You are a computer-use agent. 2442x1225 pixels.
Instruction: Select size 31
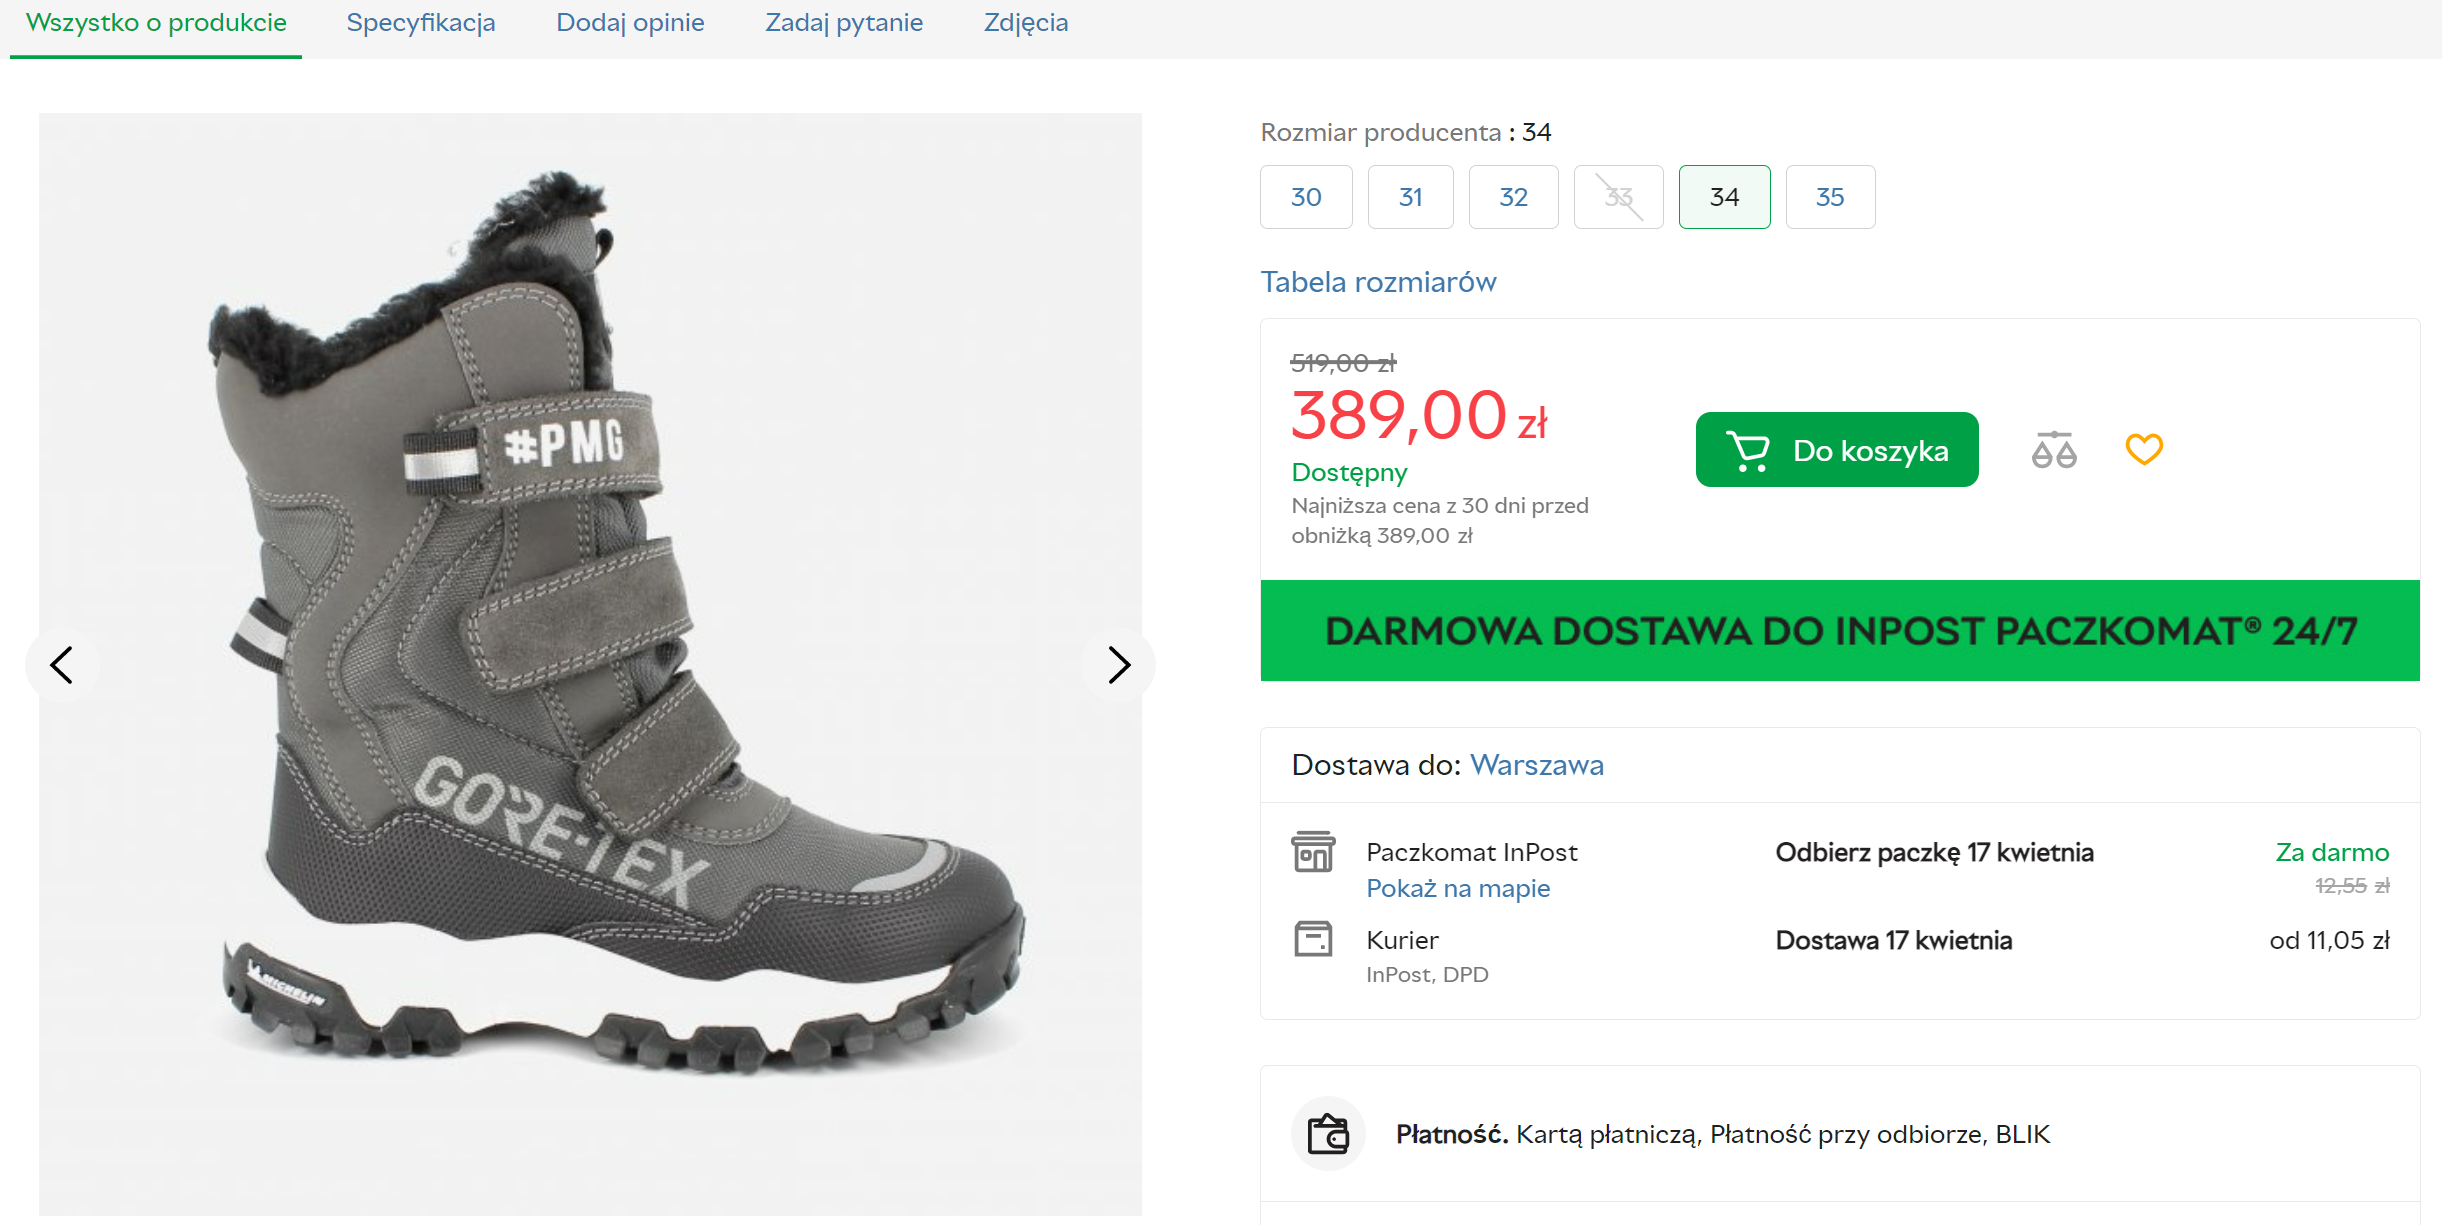(x=1410, y=197)
